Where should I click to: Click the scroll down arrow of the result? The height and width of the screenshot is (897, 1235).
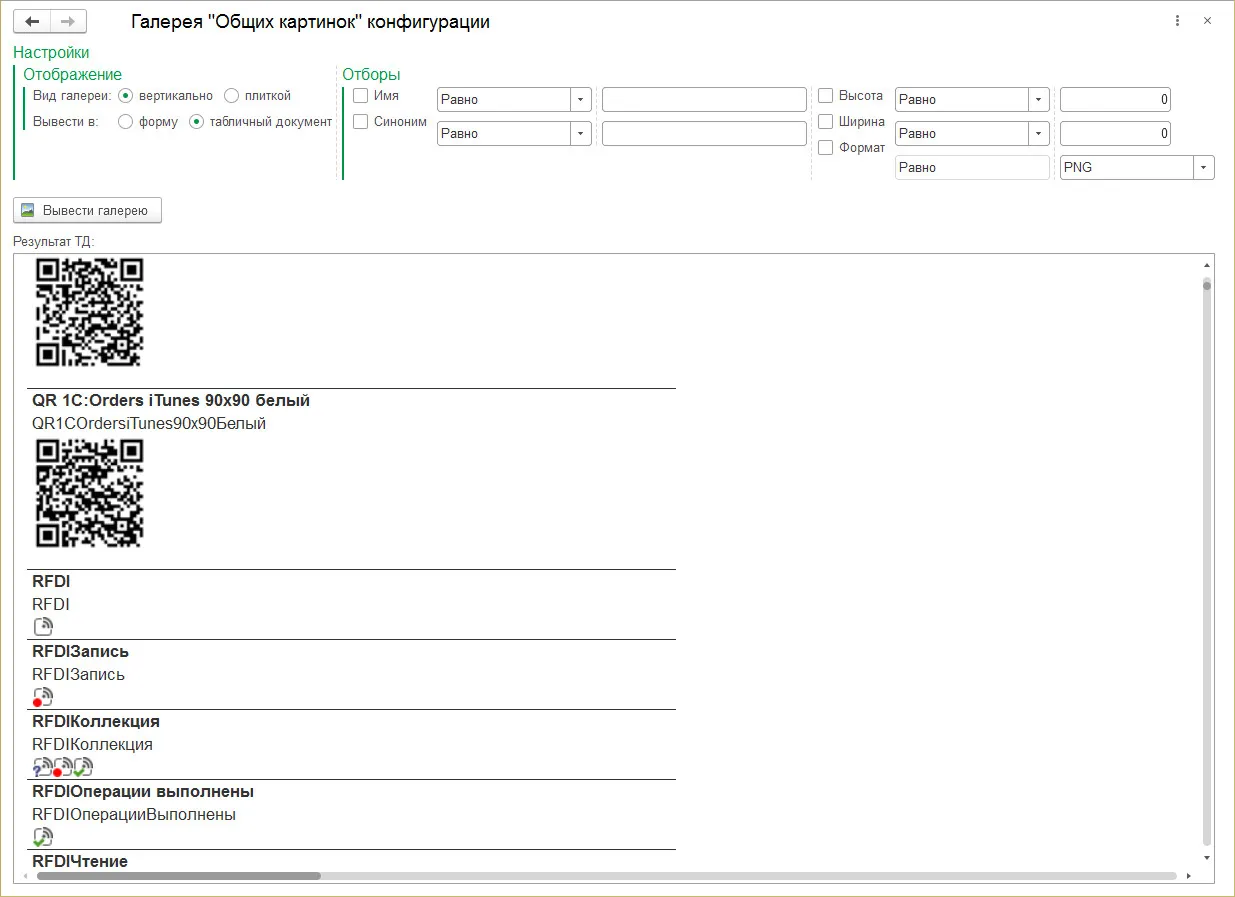point(1207,858)
